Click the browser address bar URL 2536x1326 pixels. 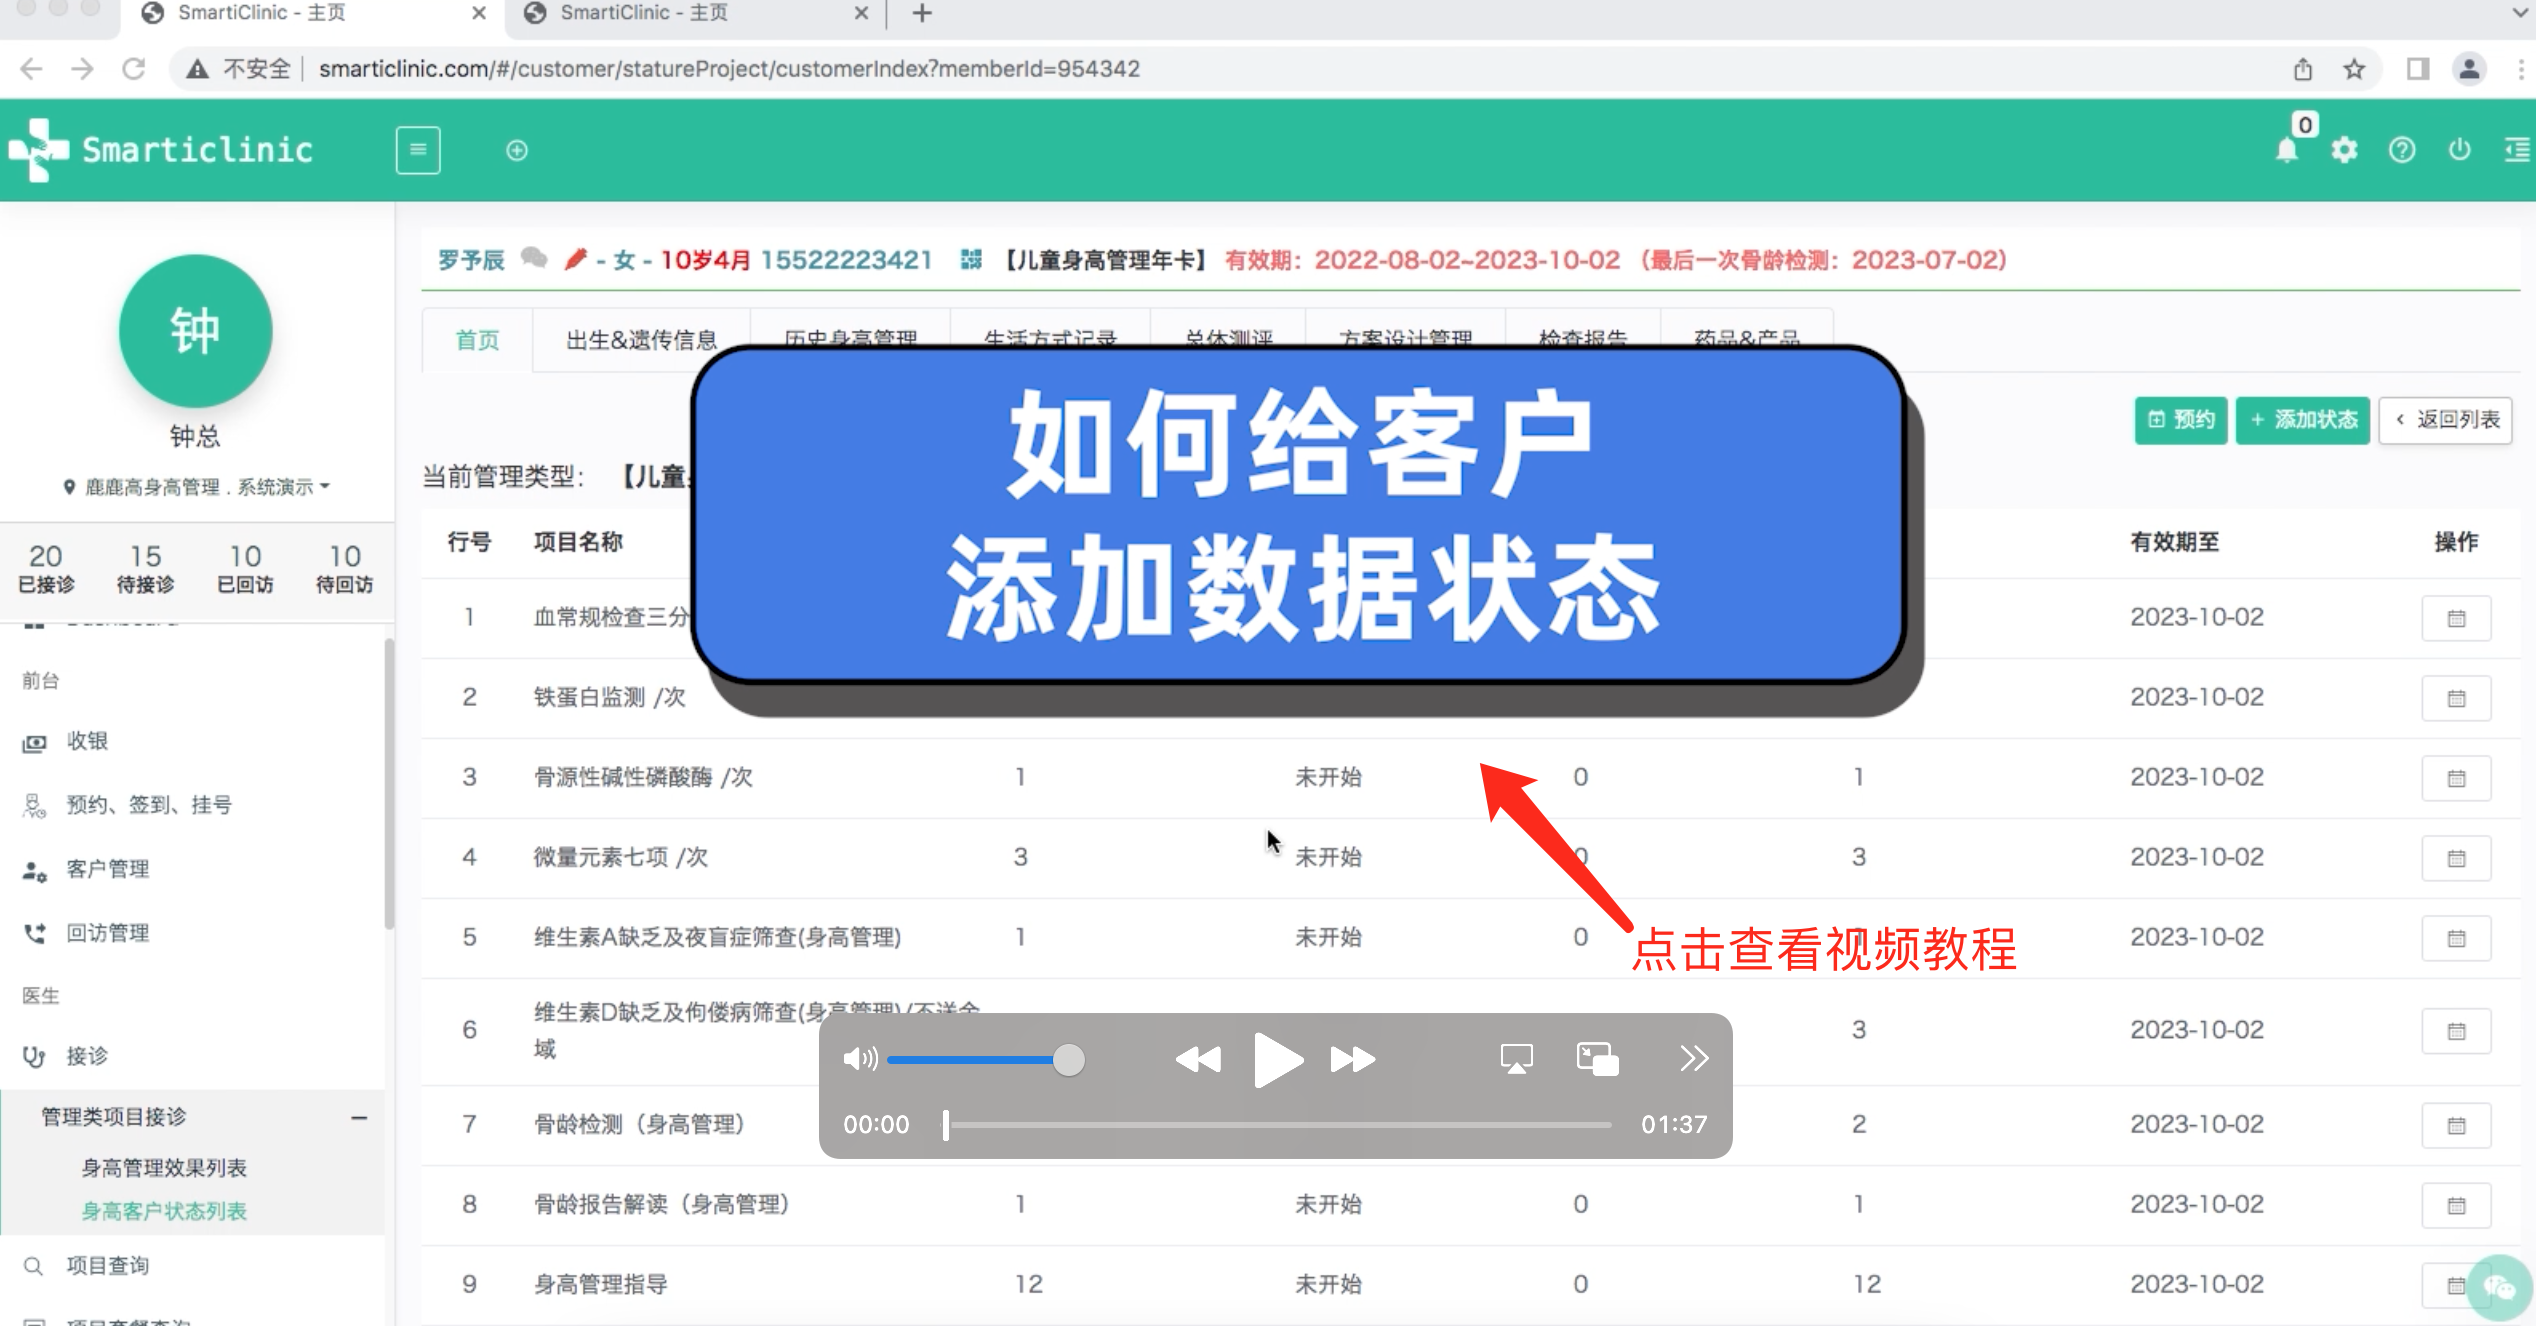tap(729, 69)
